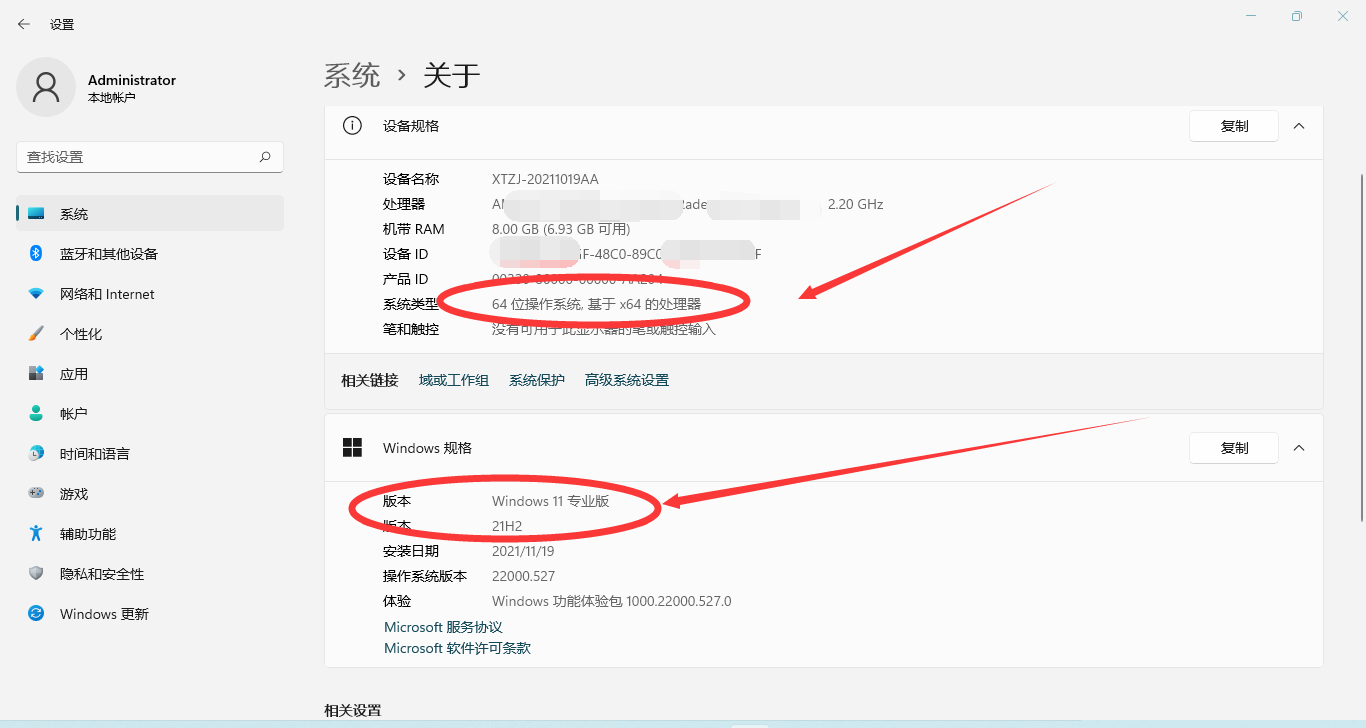Select device name XTZJ-20211019AA
The image size is (1366, 728).
coord(545,179)
